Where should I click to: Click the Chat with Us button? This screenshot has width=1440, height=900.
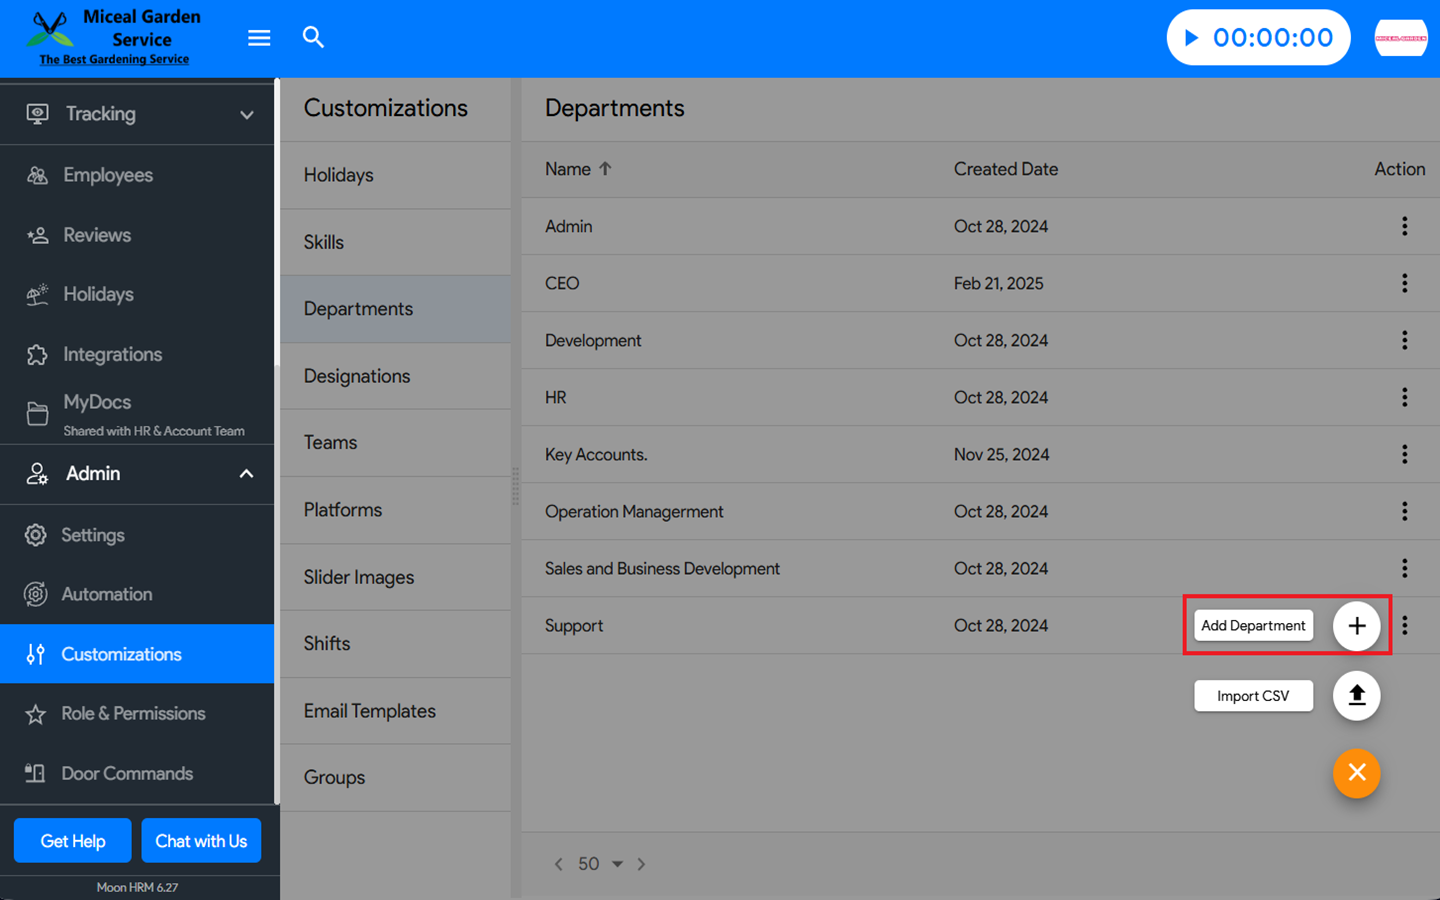(201, 841)
